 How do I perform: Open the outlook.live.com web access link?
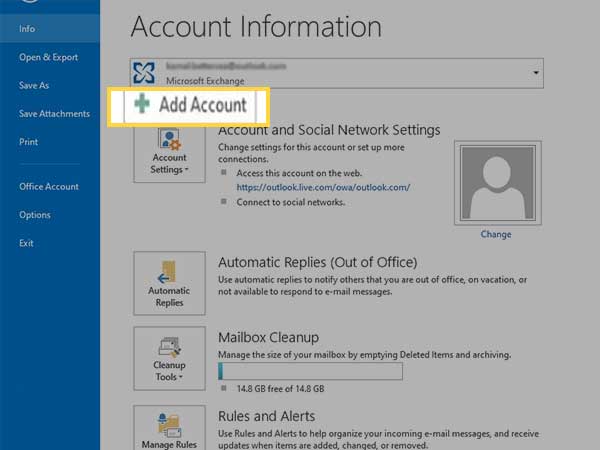(323, 188)
